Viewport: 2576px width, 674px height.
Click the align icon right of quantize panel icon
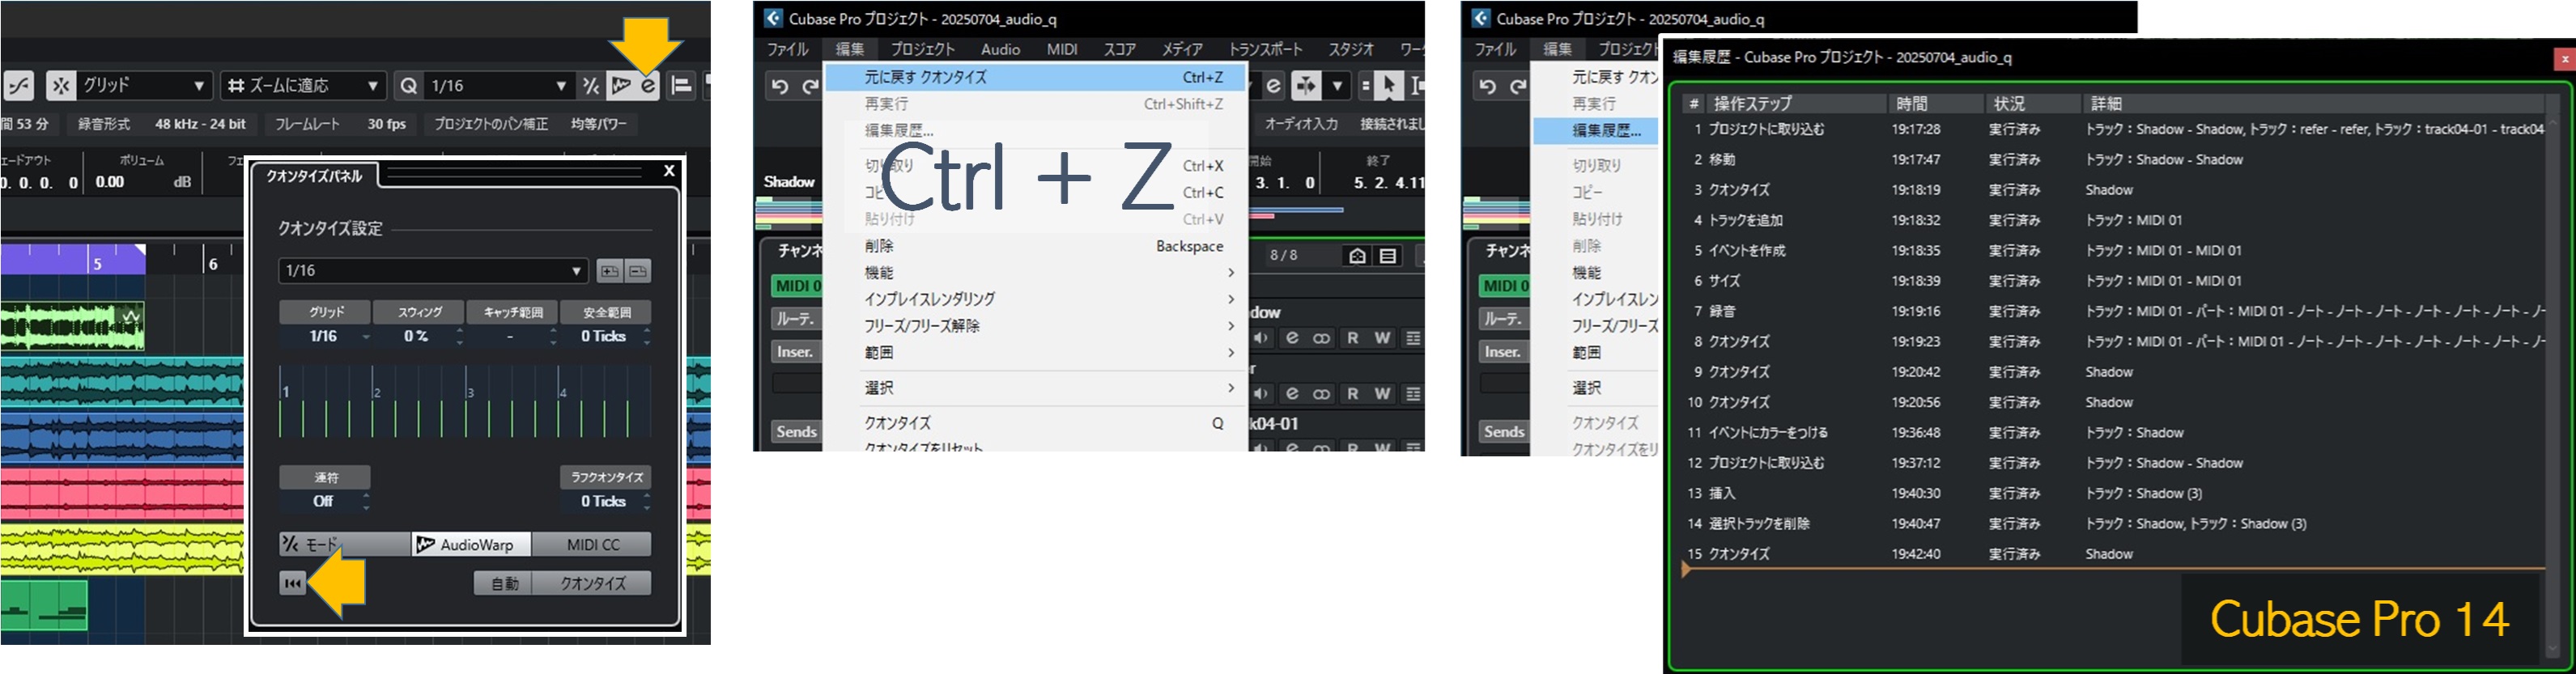point(682,86)
